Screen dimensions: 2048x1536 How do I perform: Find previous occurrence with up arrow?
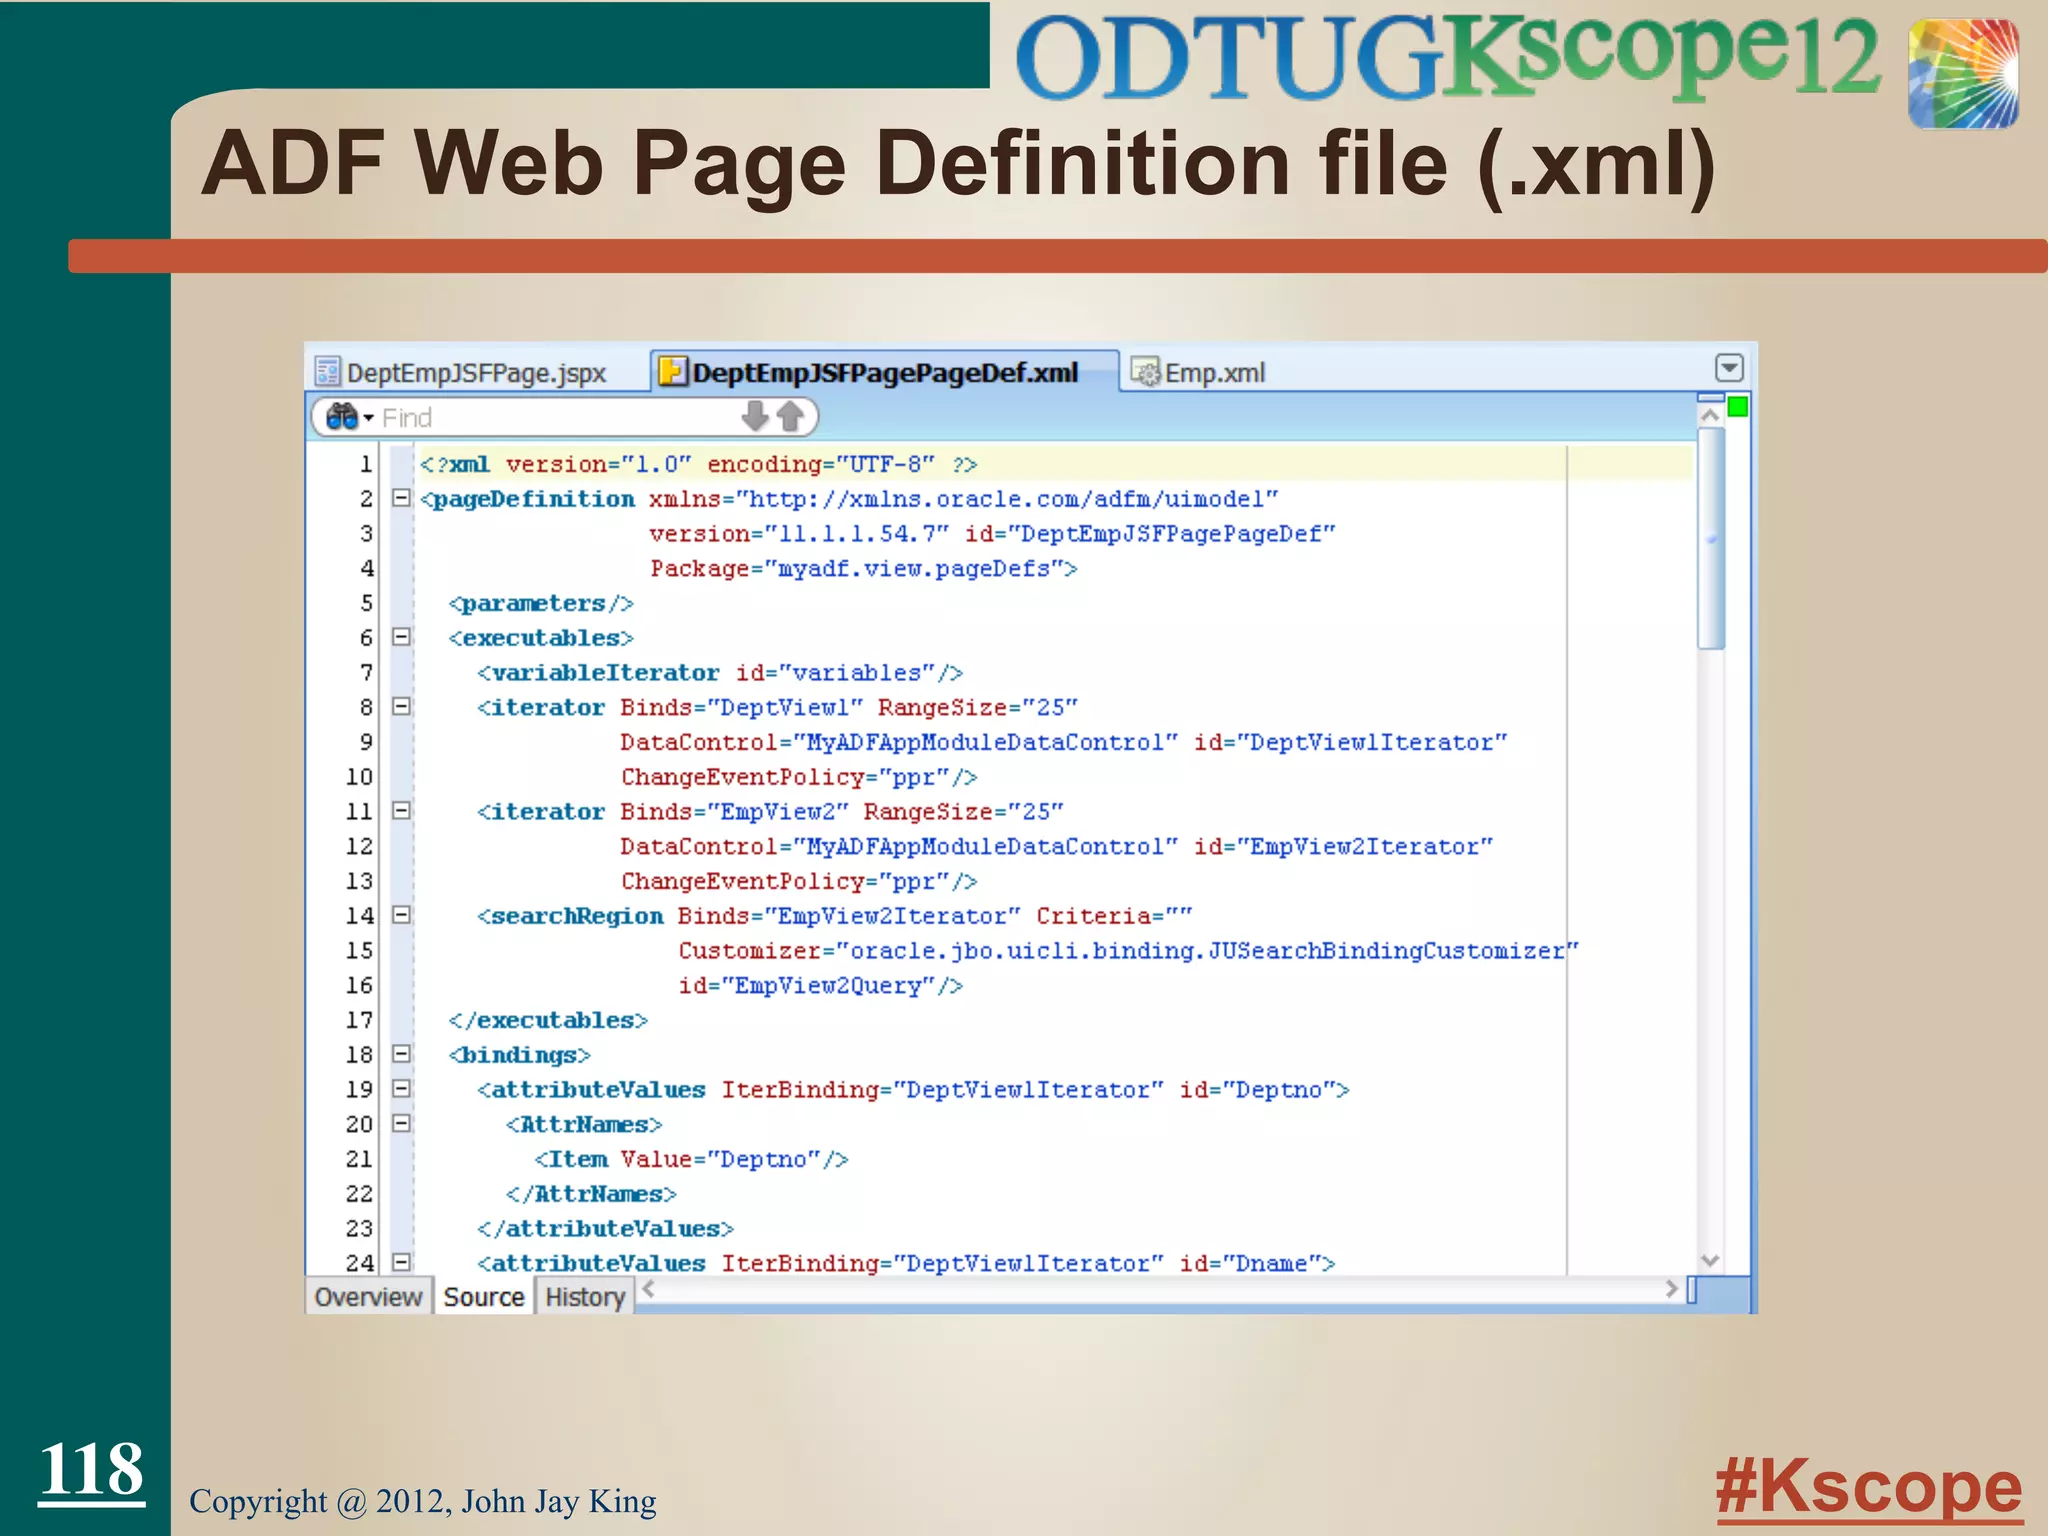(x=790, y=416)
